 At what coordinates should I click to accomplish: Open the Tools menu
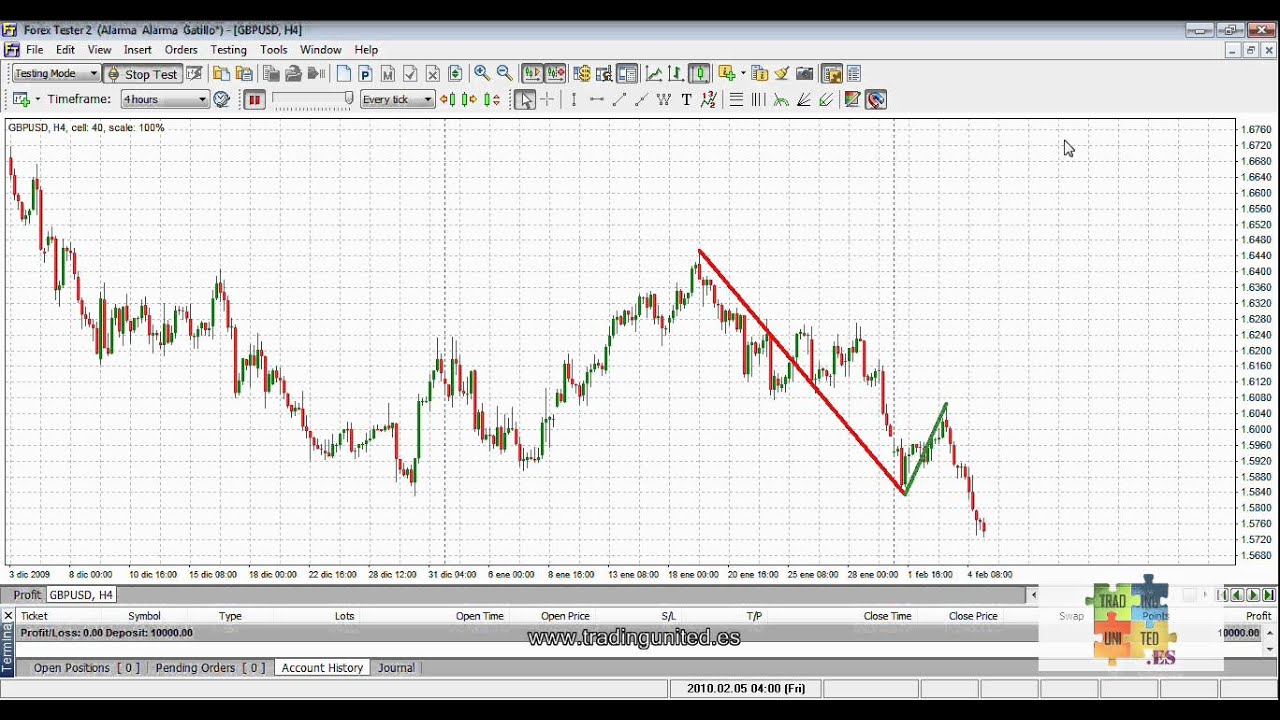274,50
